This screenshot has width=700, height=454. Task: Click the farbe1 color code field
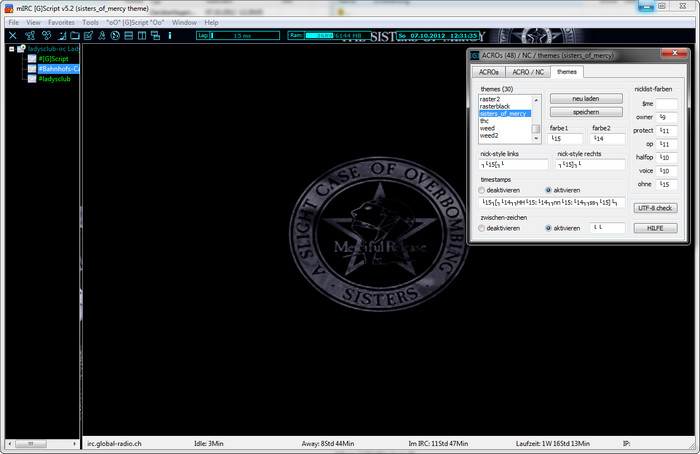click(565, 139)
